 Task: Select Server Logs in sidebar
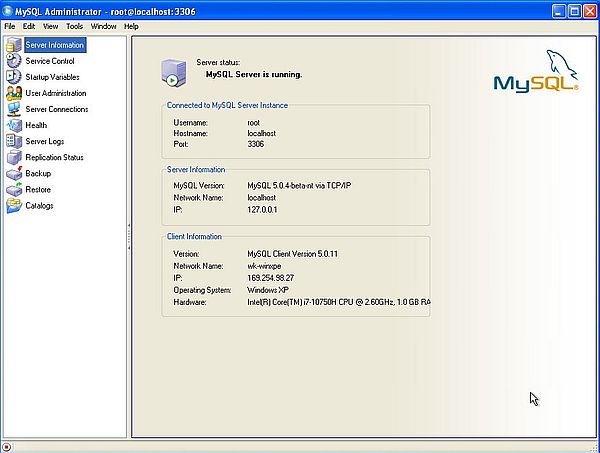pos(45,141)
